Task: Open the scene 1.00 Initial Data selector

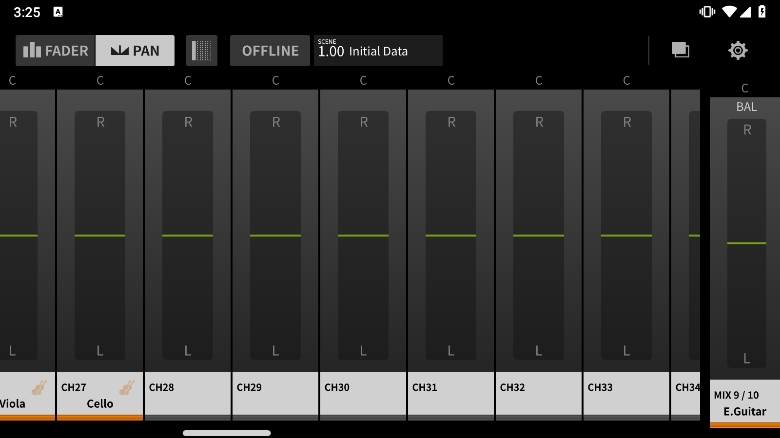Action: pos(378,50)
